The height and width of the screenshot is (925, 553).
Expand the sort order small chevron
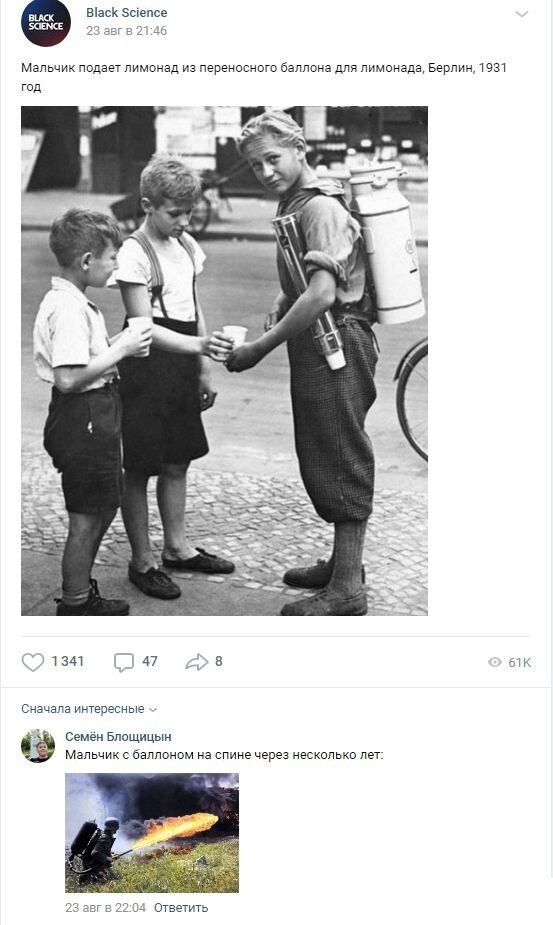tap(153, 710)
